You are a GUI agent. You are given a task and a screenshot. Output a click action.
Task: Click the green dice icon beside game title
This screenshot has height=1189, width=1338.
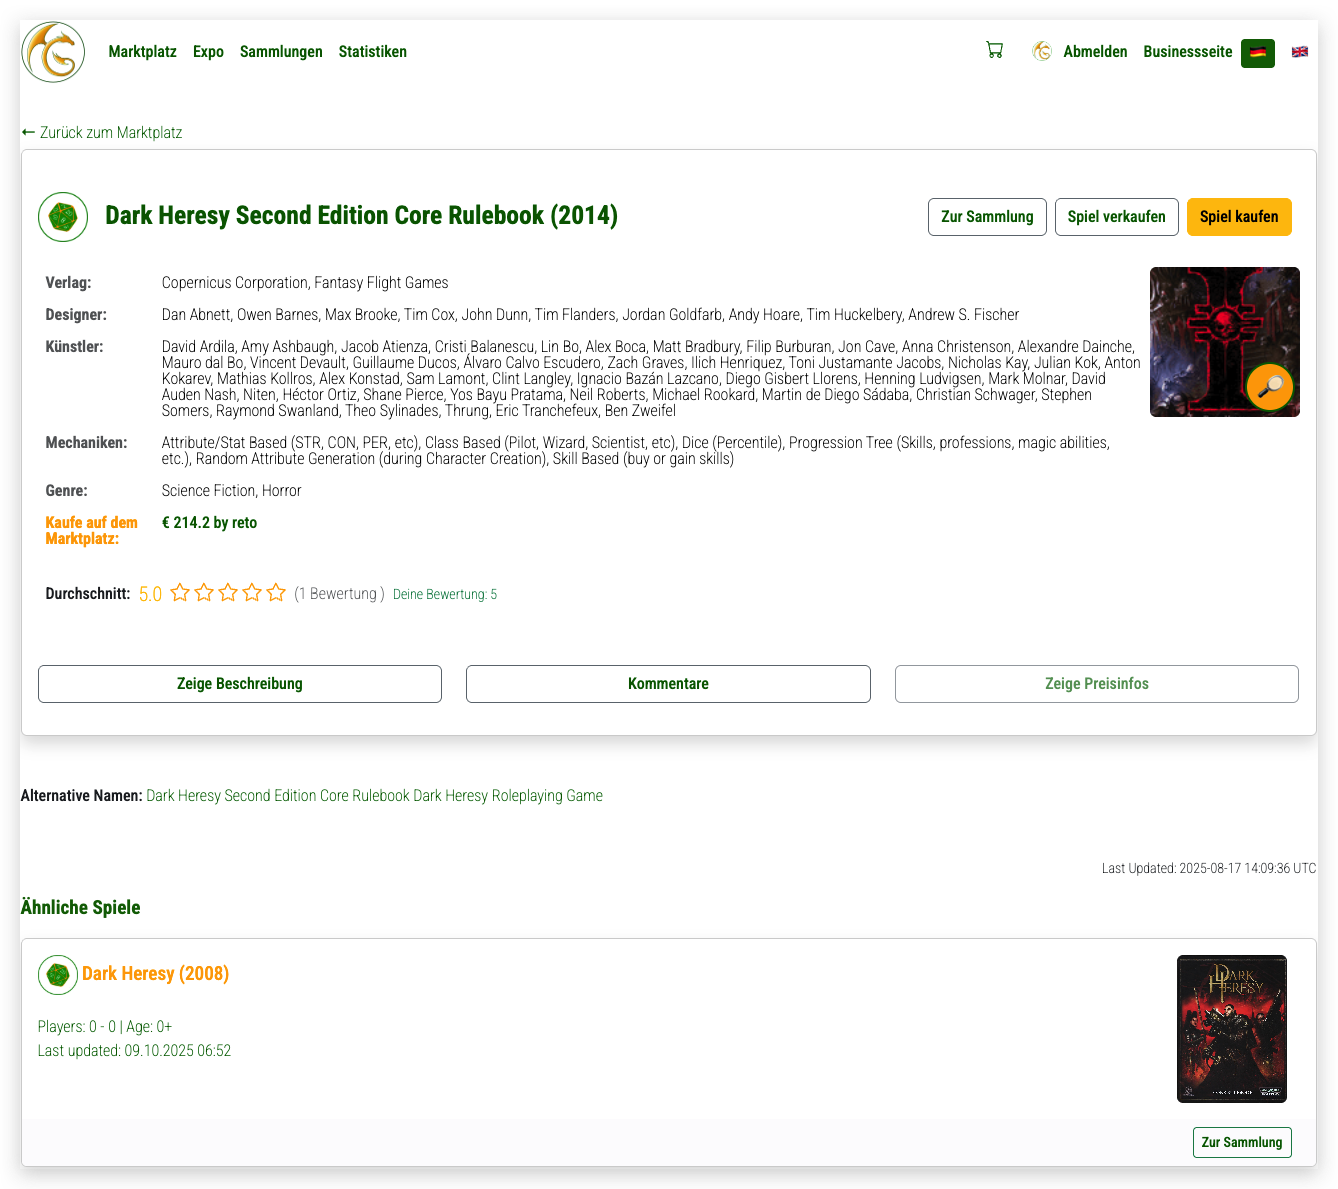point(63,217)
